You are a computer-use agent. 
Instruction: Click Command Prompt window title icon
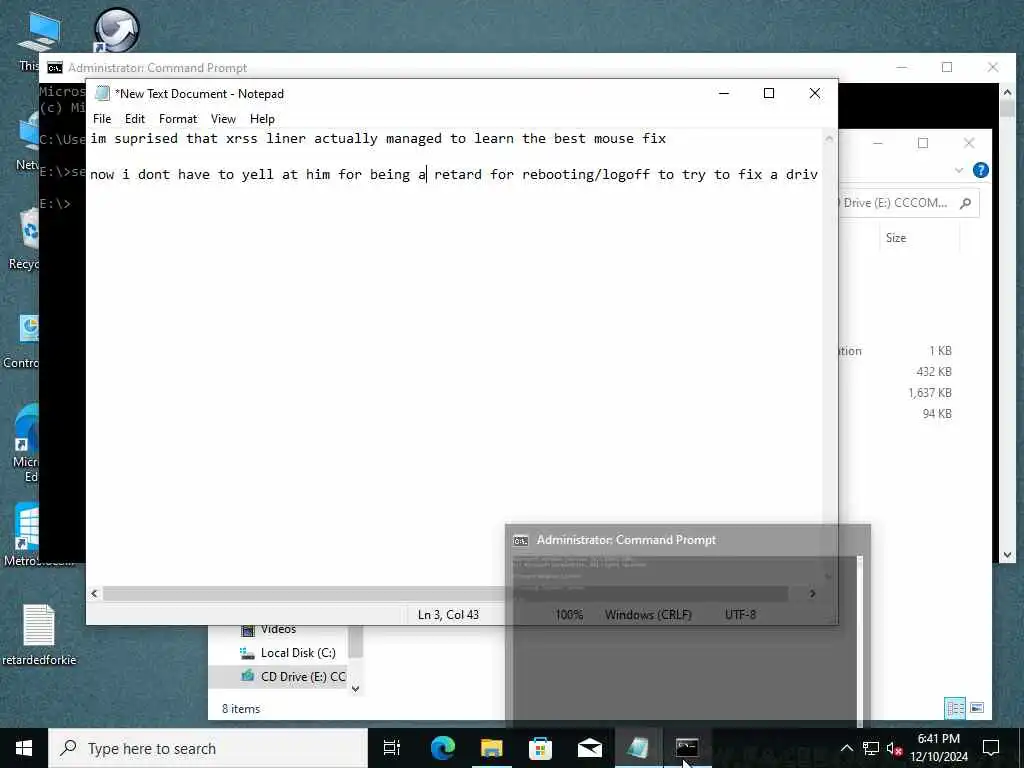tap(55, 68)
